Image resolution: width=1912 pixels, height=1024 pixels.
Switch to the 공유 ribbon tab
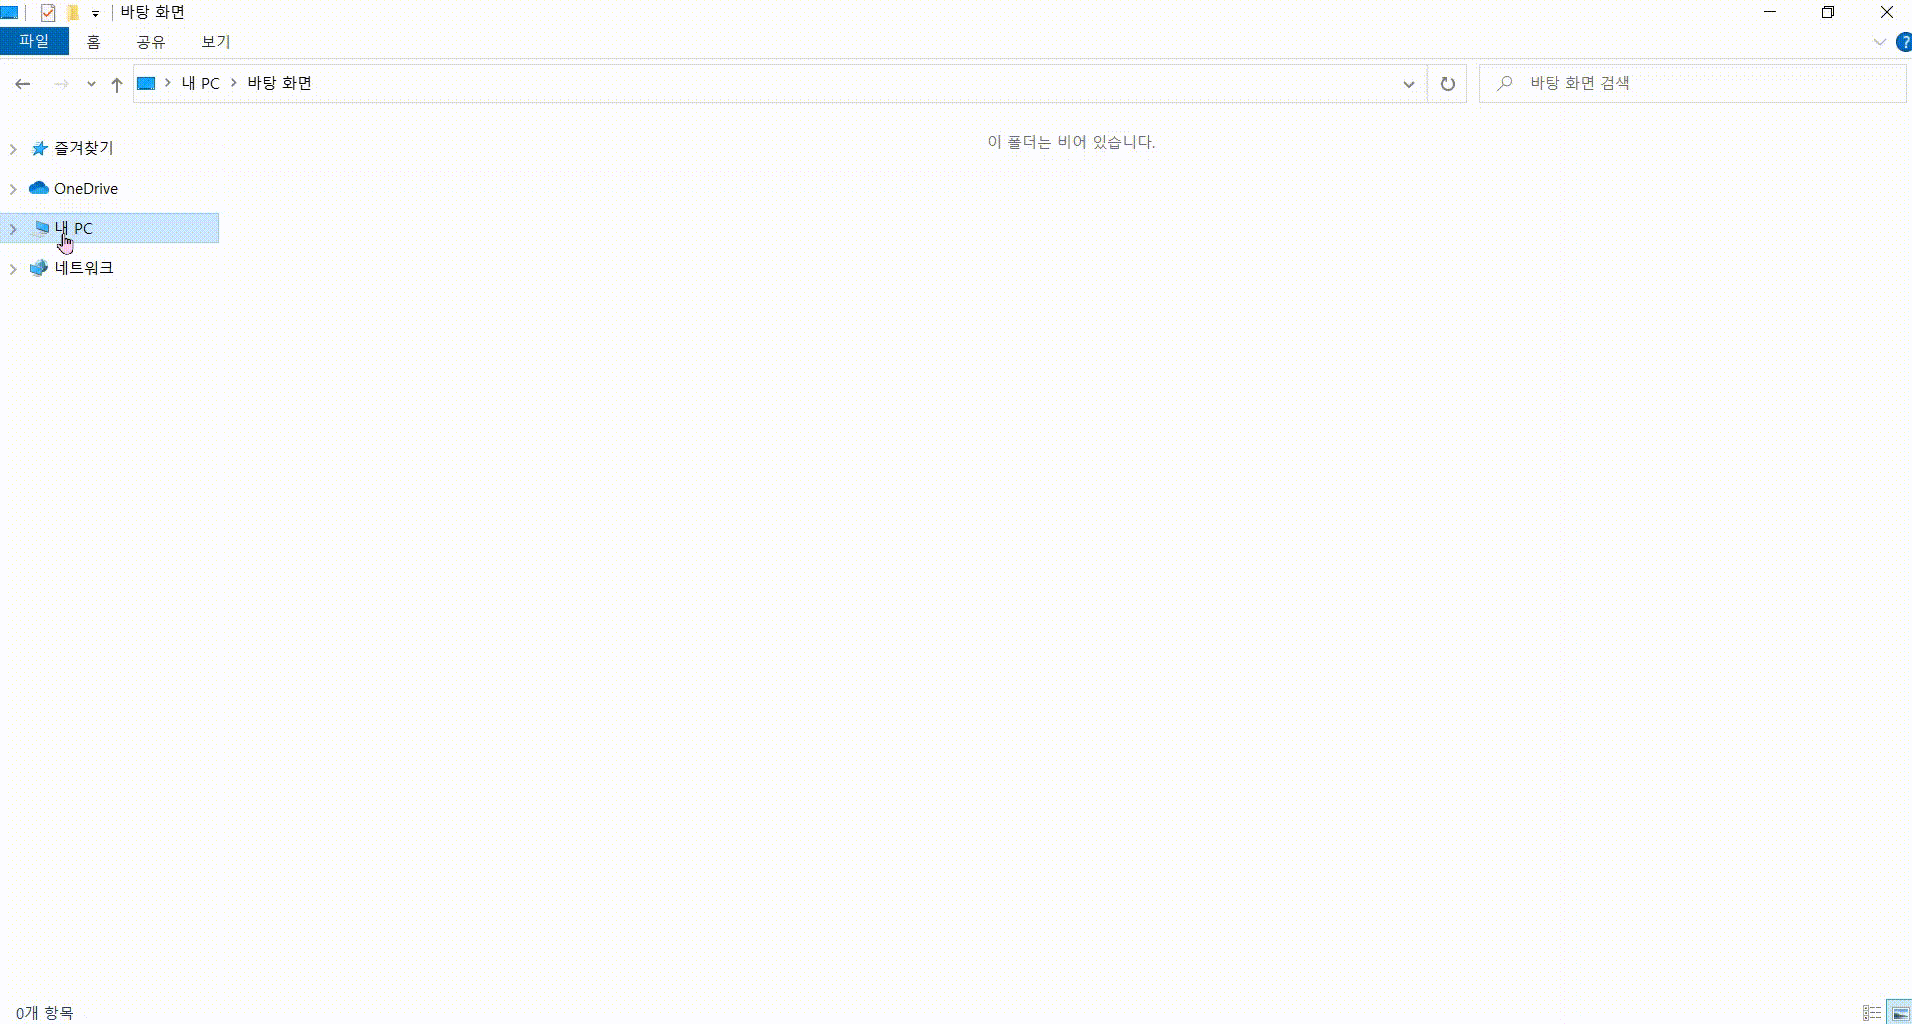pos(151,42)
